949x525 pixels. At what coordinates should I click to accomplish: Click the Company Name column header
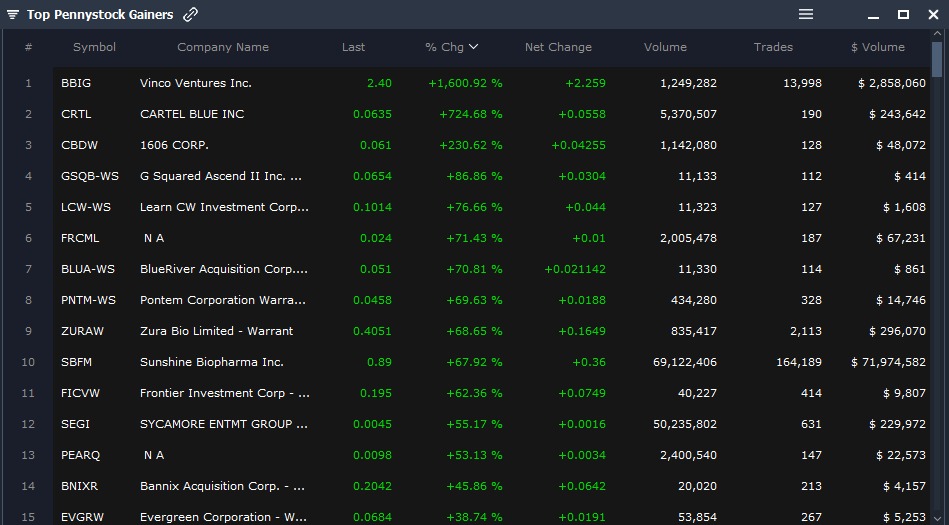(x=223, y=47)
